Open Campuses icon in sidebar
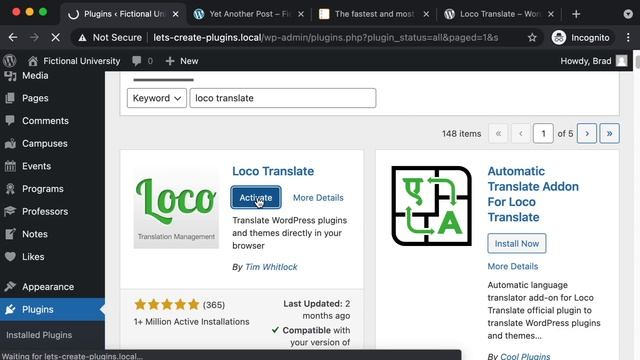This screenshot has width=640, height=360. tap(10, 143)
